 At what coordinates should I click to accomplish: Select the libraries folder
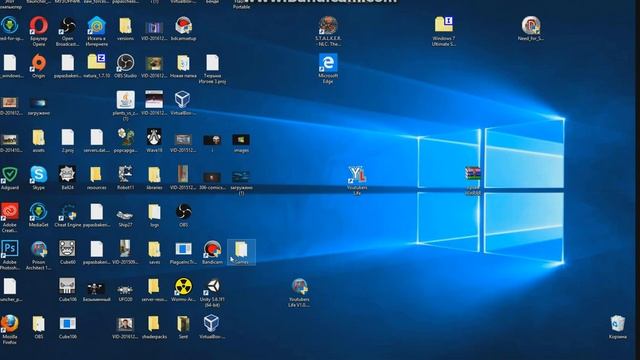click(154, 175)
